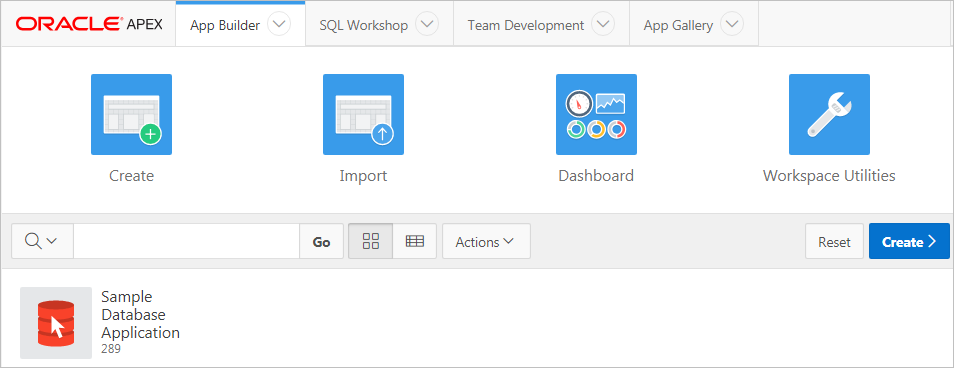This screenshot has height=368, width=954.
Task: Open the Sample Database Application icon
Action: 56,323
